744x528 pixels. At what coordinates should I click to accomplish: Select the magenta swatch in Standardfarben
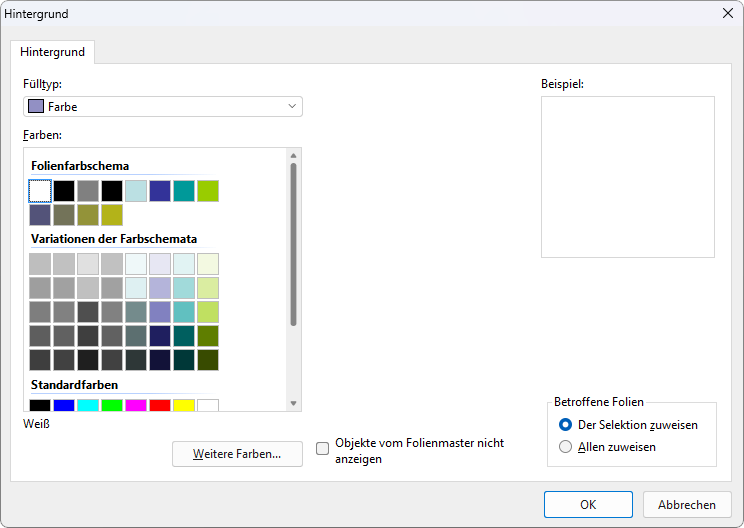coord(136,405)
